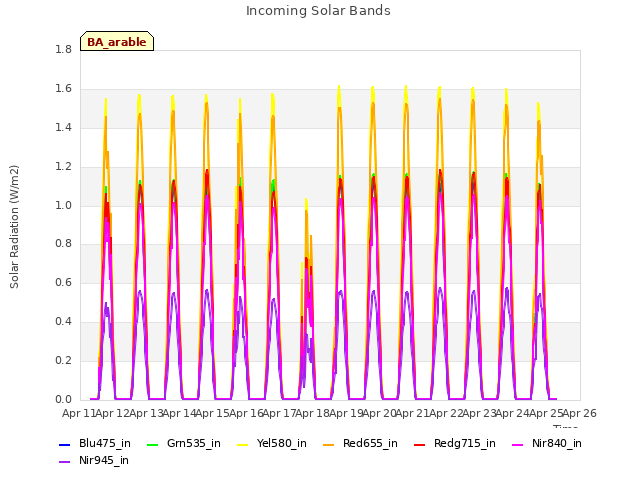This screenshot has width=640, height=480.
Task: Click the 0.2 y-axis tick label
Action: tap(63, 360)
